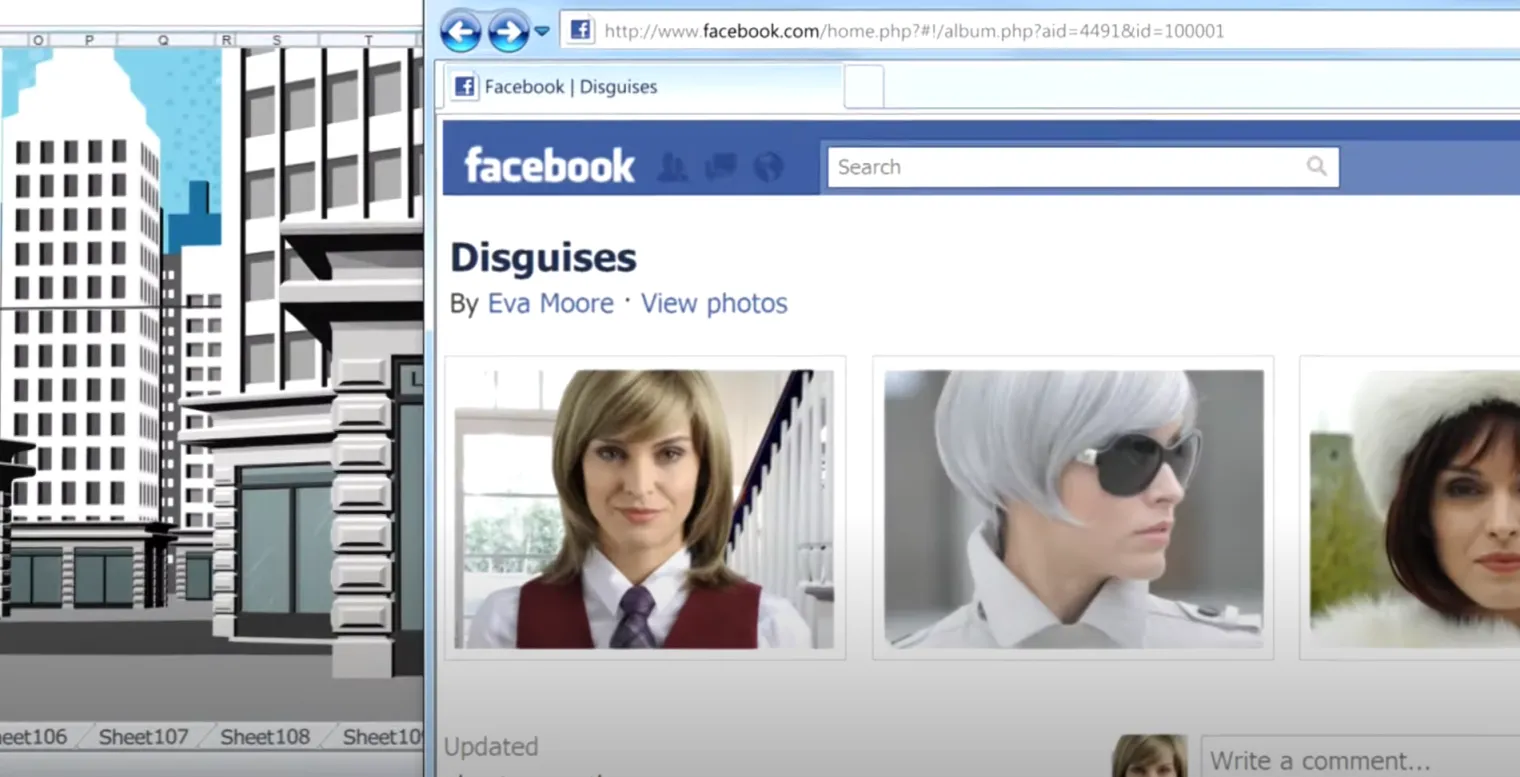
Task: Open the recent pages dropdown arrow
Action: 542,32
